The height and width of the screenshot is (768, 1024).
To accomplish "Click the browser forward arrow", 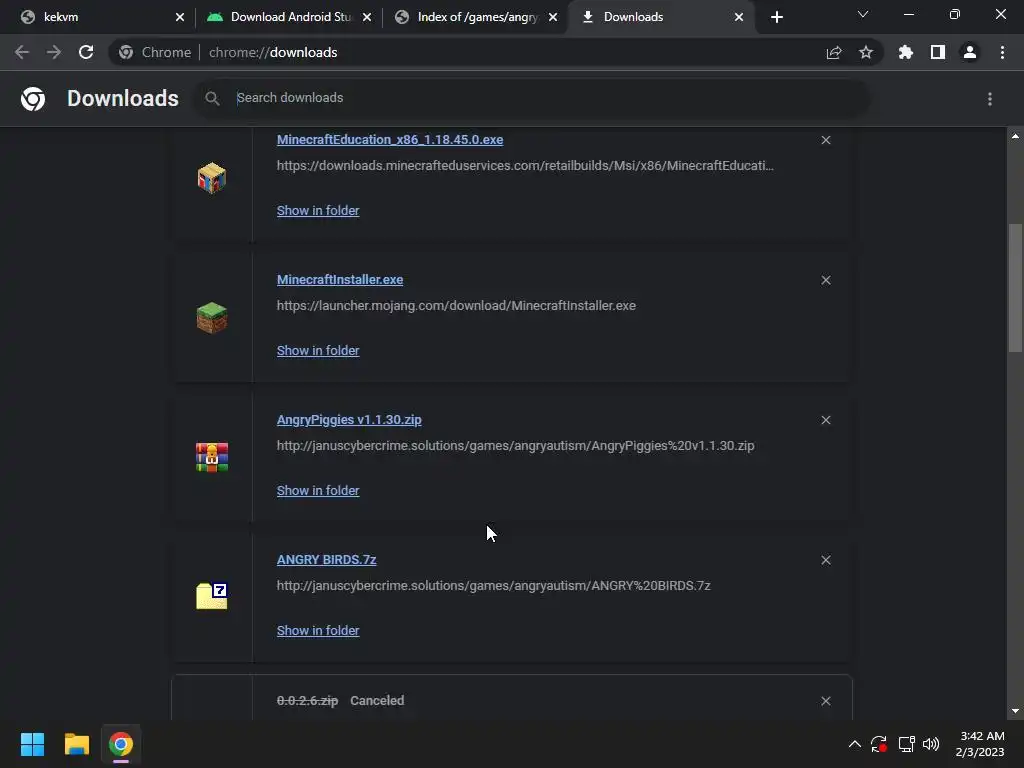I will [54, 52].
